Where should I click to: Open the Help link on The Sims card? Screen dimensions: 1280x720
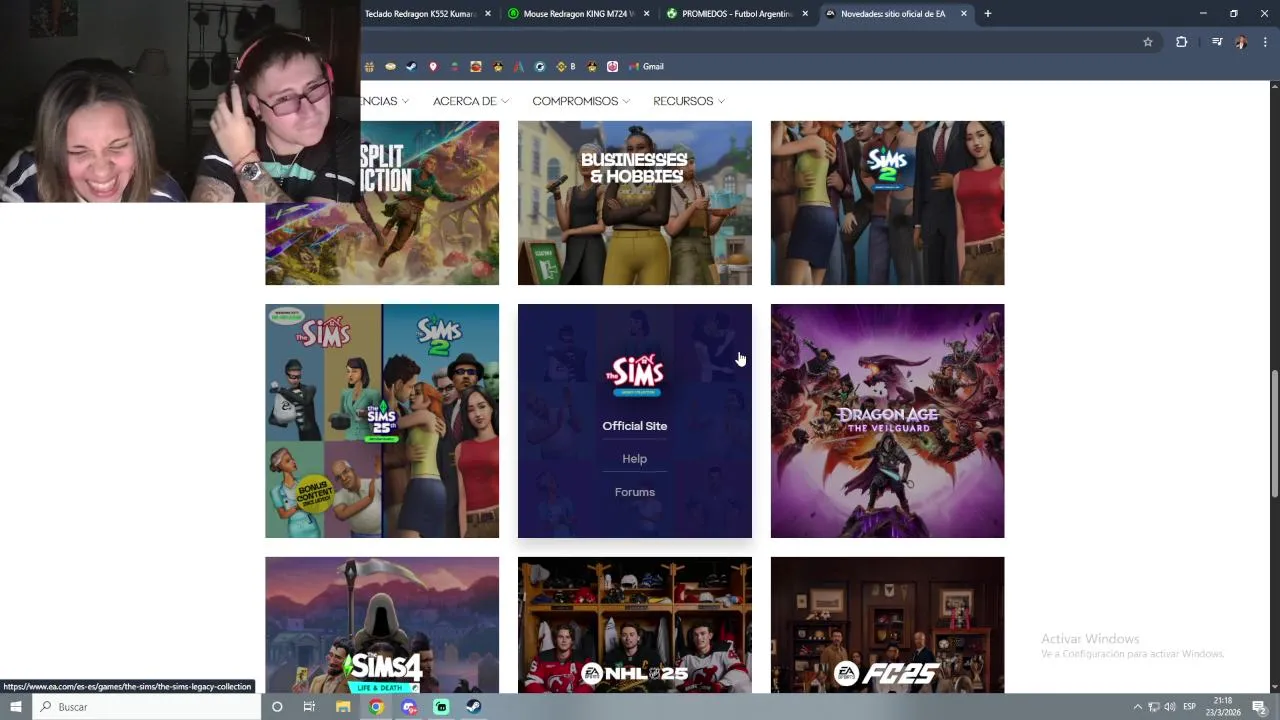635,459
